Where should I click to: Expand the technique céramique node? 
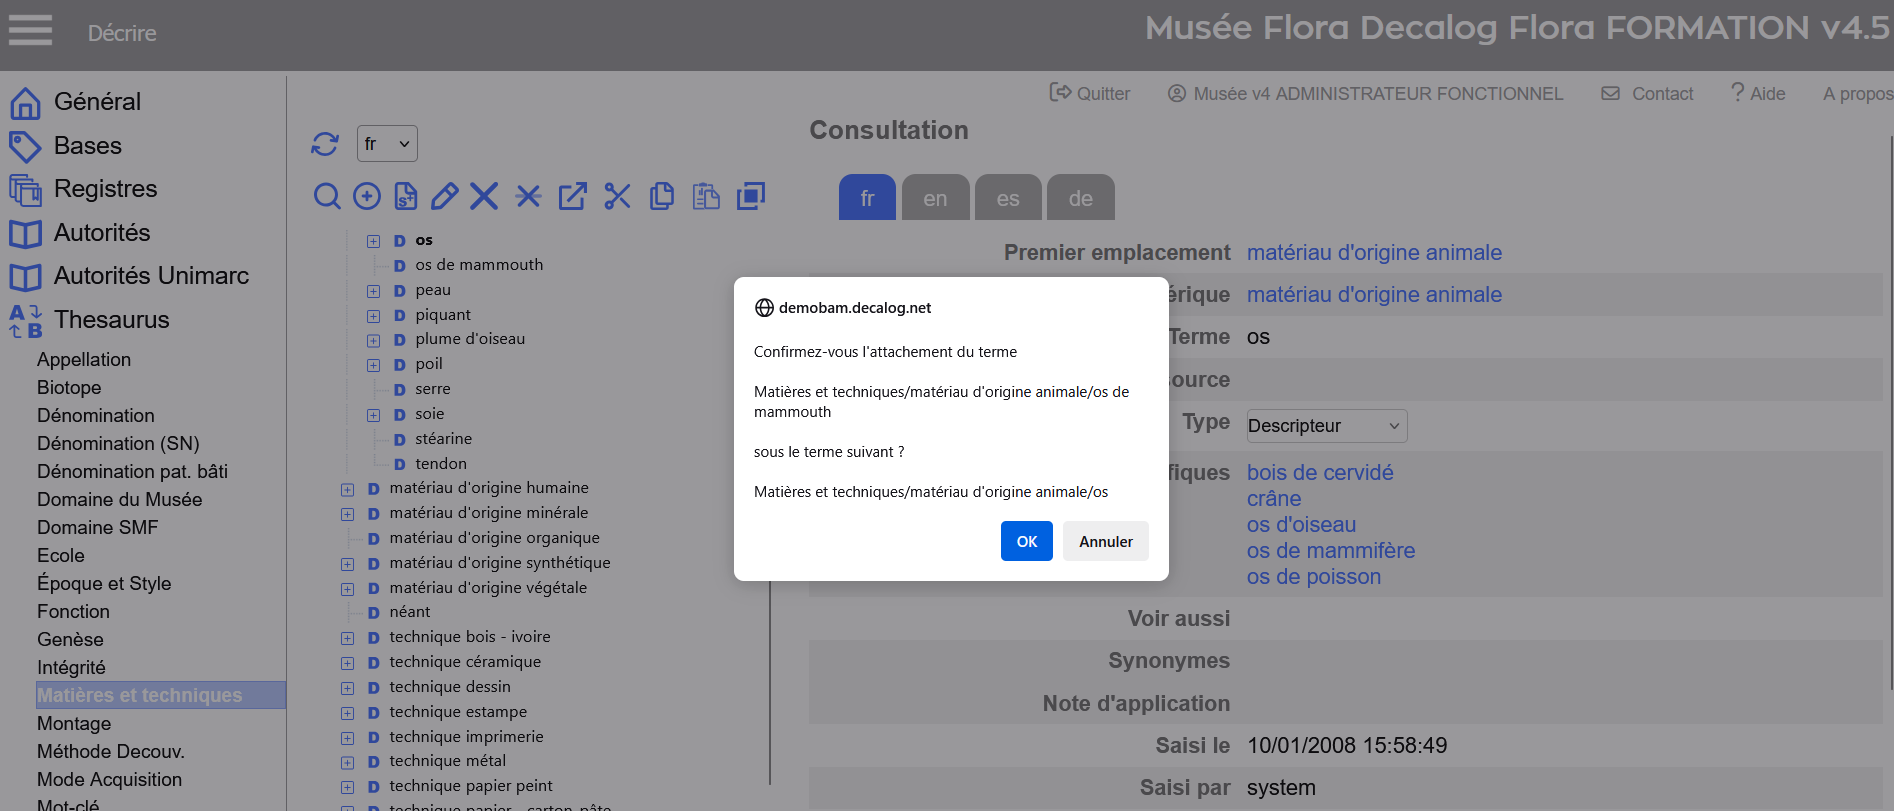tap(347, 663)
